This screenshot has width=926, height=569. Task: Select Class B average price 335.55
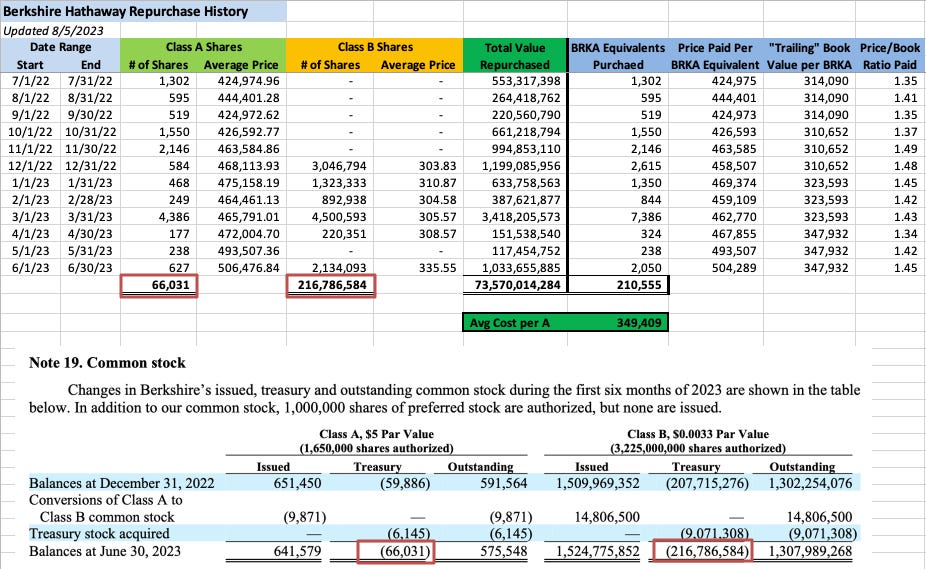438,268
